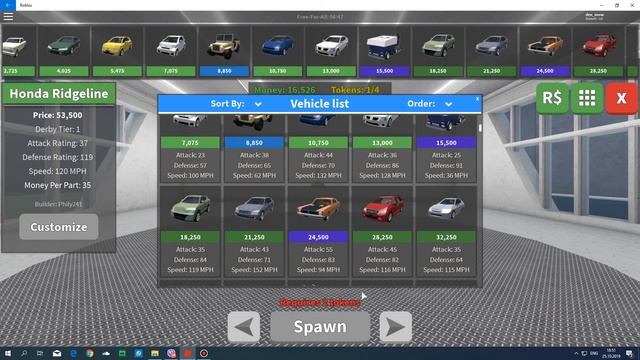The width and height of the screenshot is (640, 360).
Task: Select the 18,250 green car in top strip
Action: tap(438, 51)
